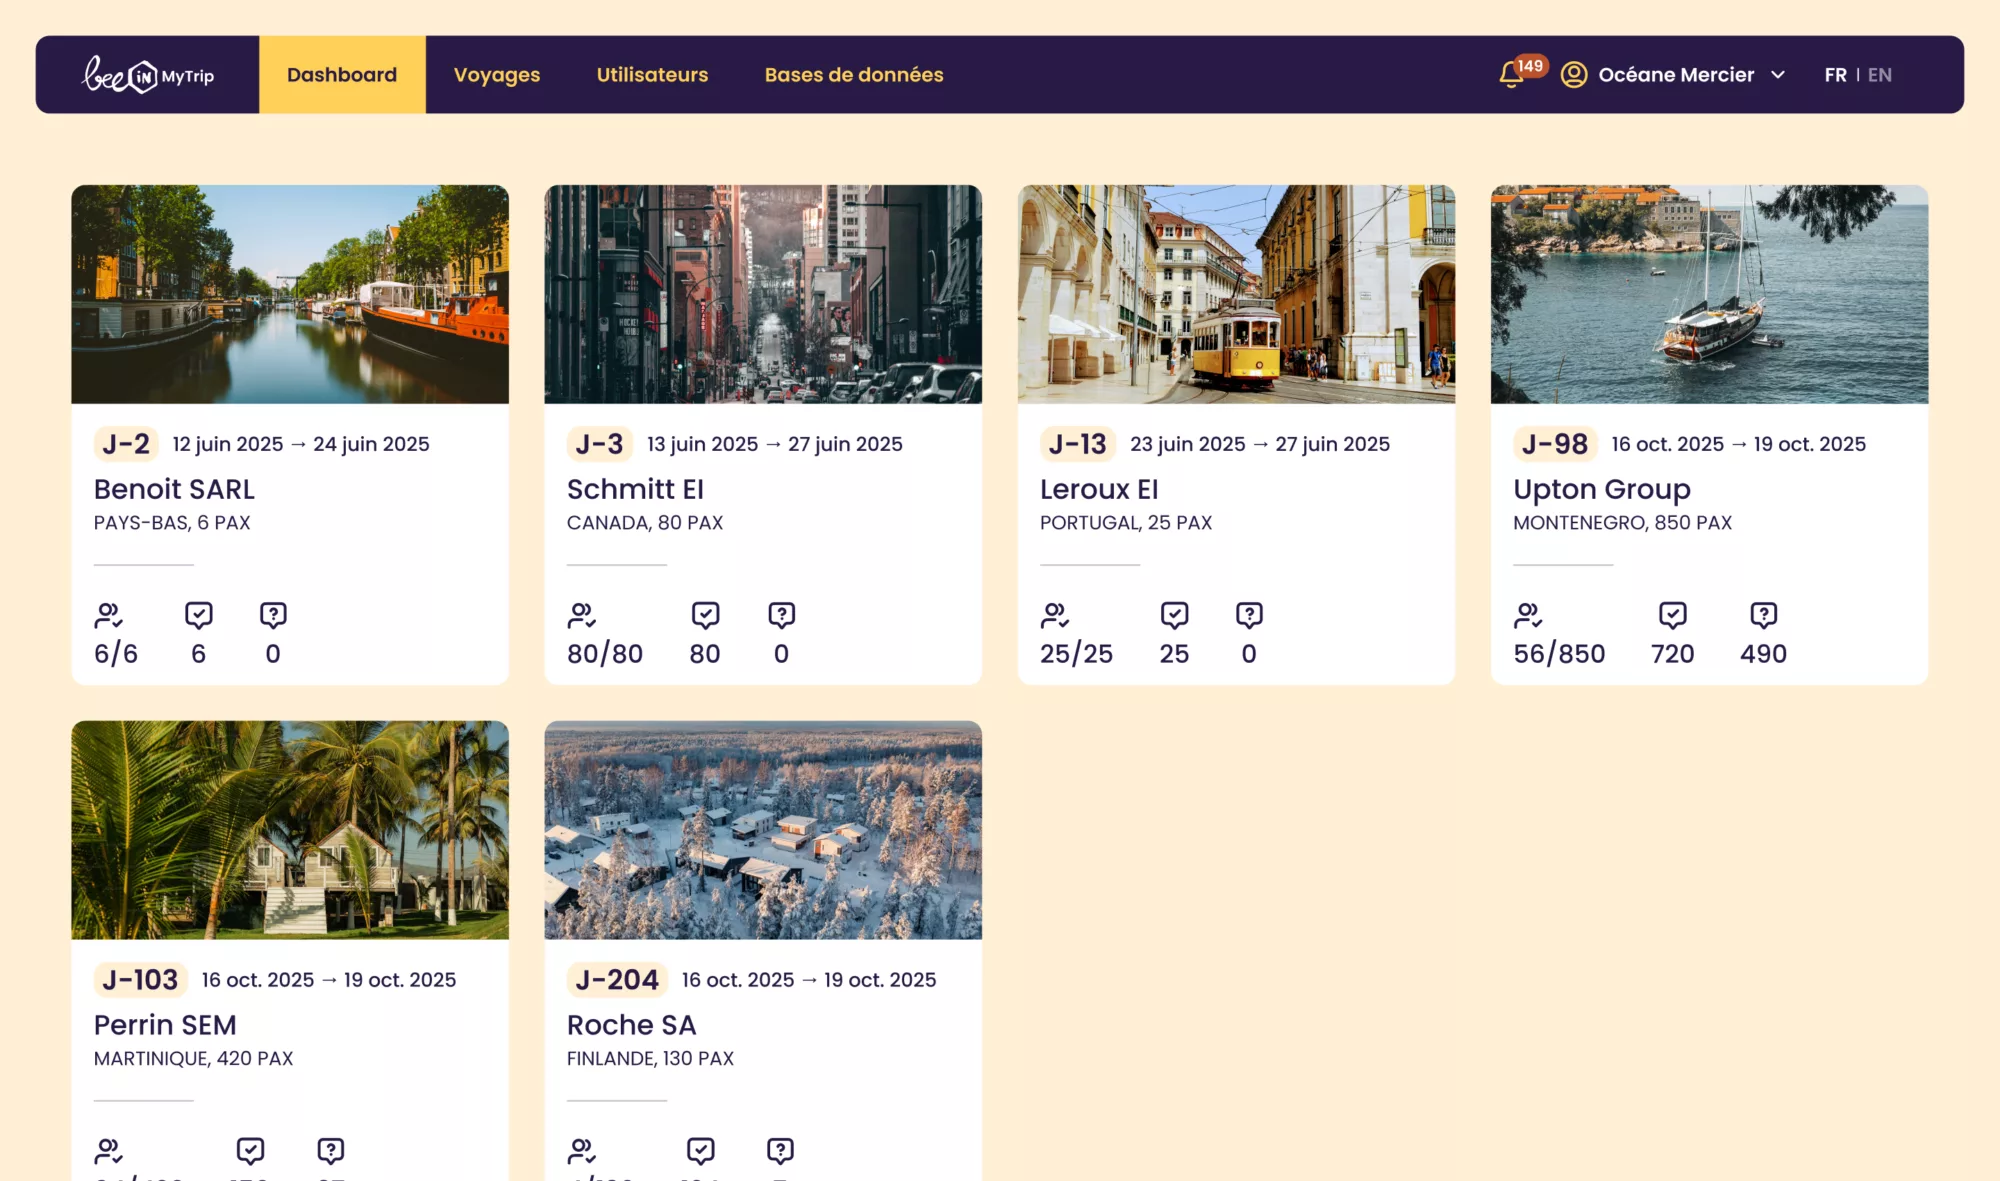Click question bubble icon on Upton Group card

1763,615
